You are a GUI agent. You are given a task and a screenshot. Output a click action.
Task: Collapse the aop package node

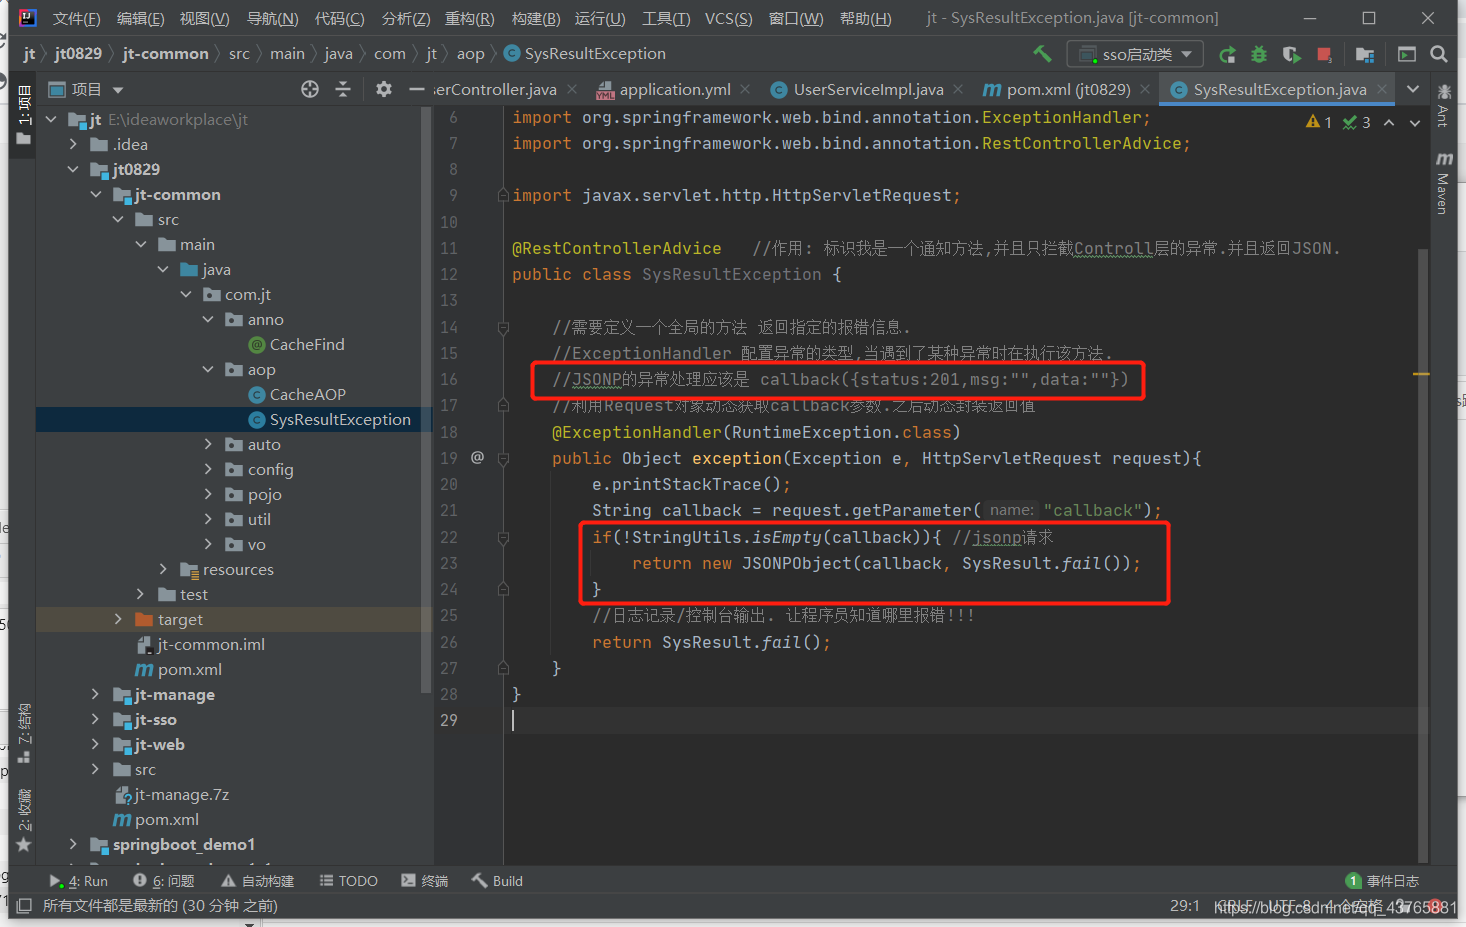[x=208, y=369]
